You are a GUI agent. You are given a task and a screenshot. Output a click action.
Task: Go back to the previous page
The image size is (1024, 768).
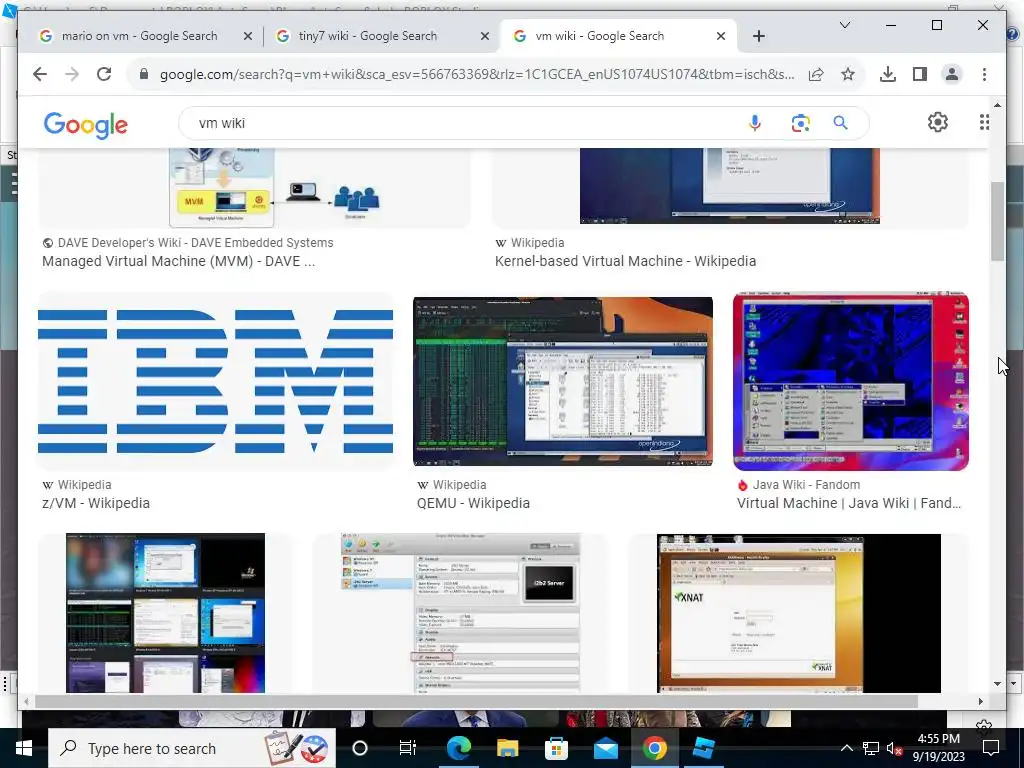coord(40,74)
